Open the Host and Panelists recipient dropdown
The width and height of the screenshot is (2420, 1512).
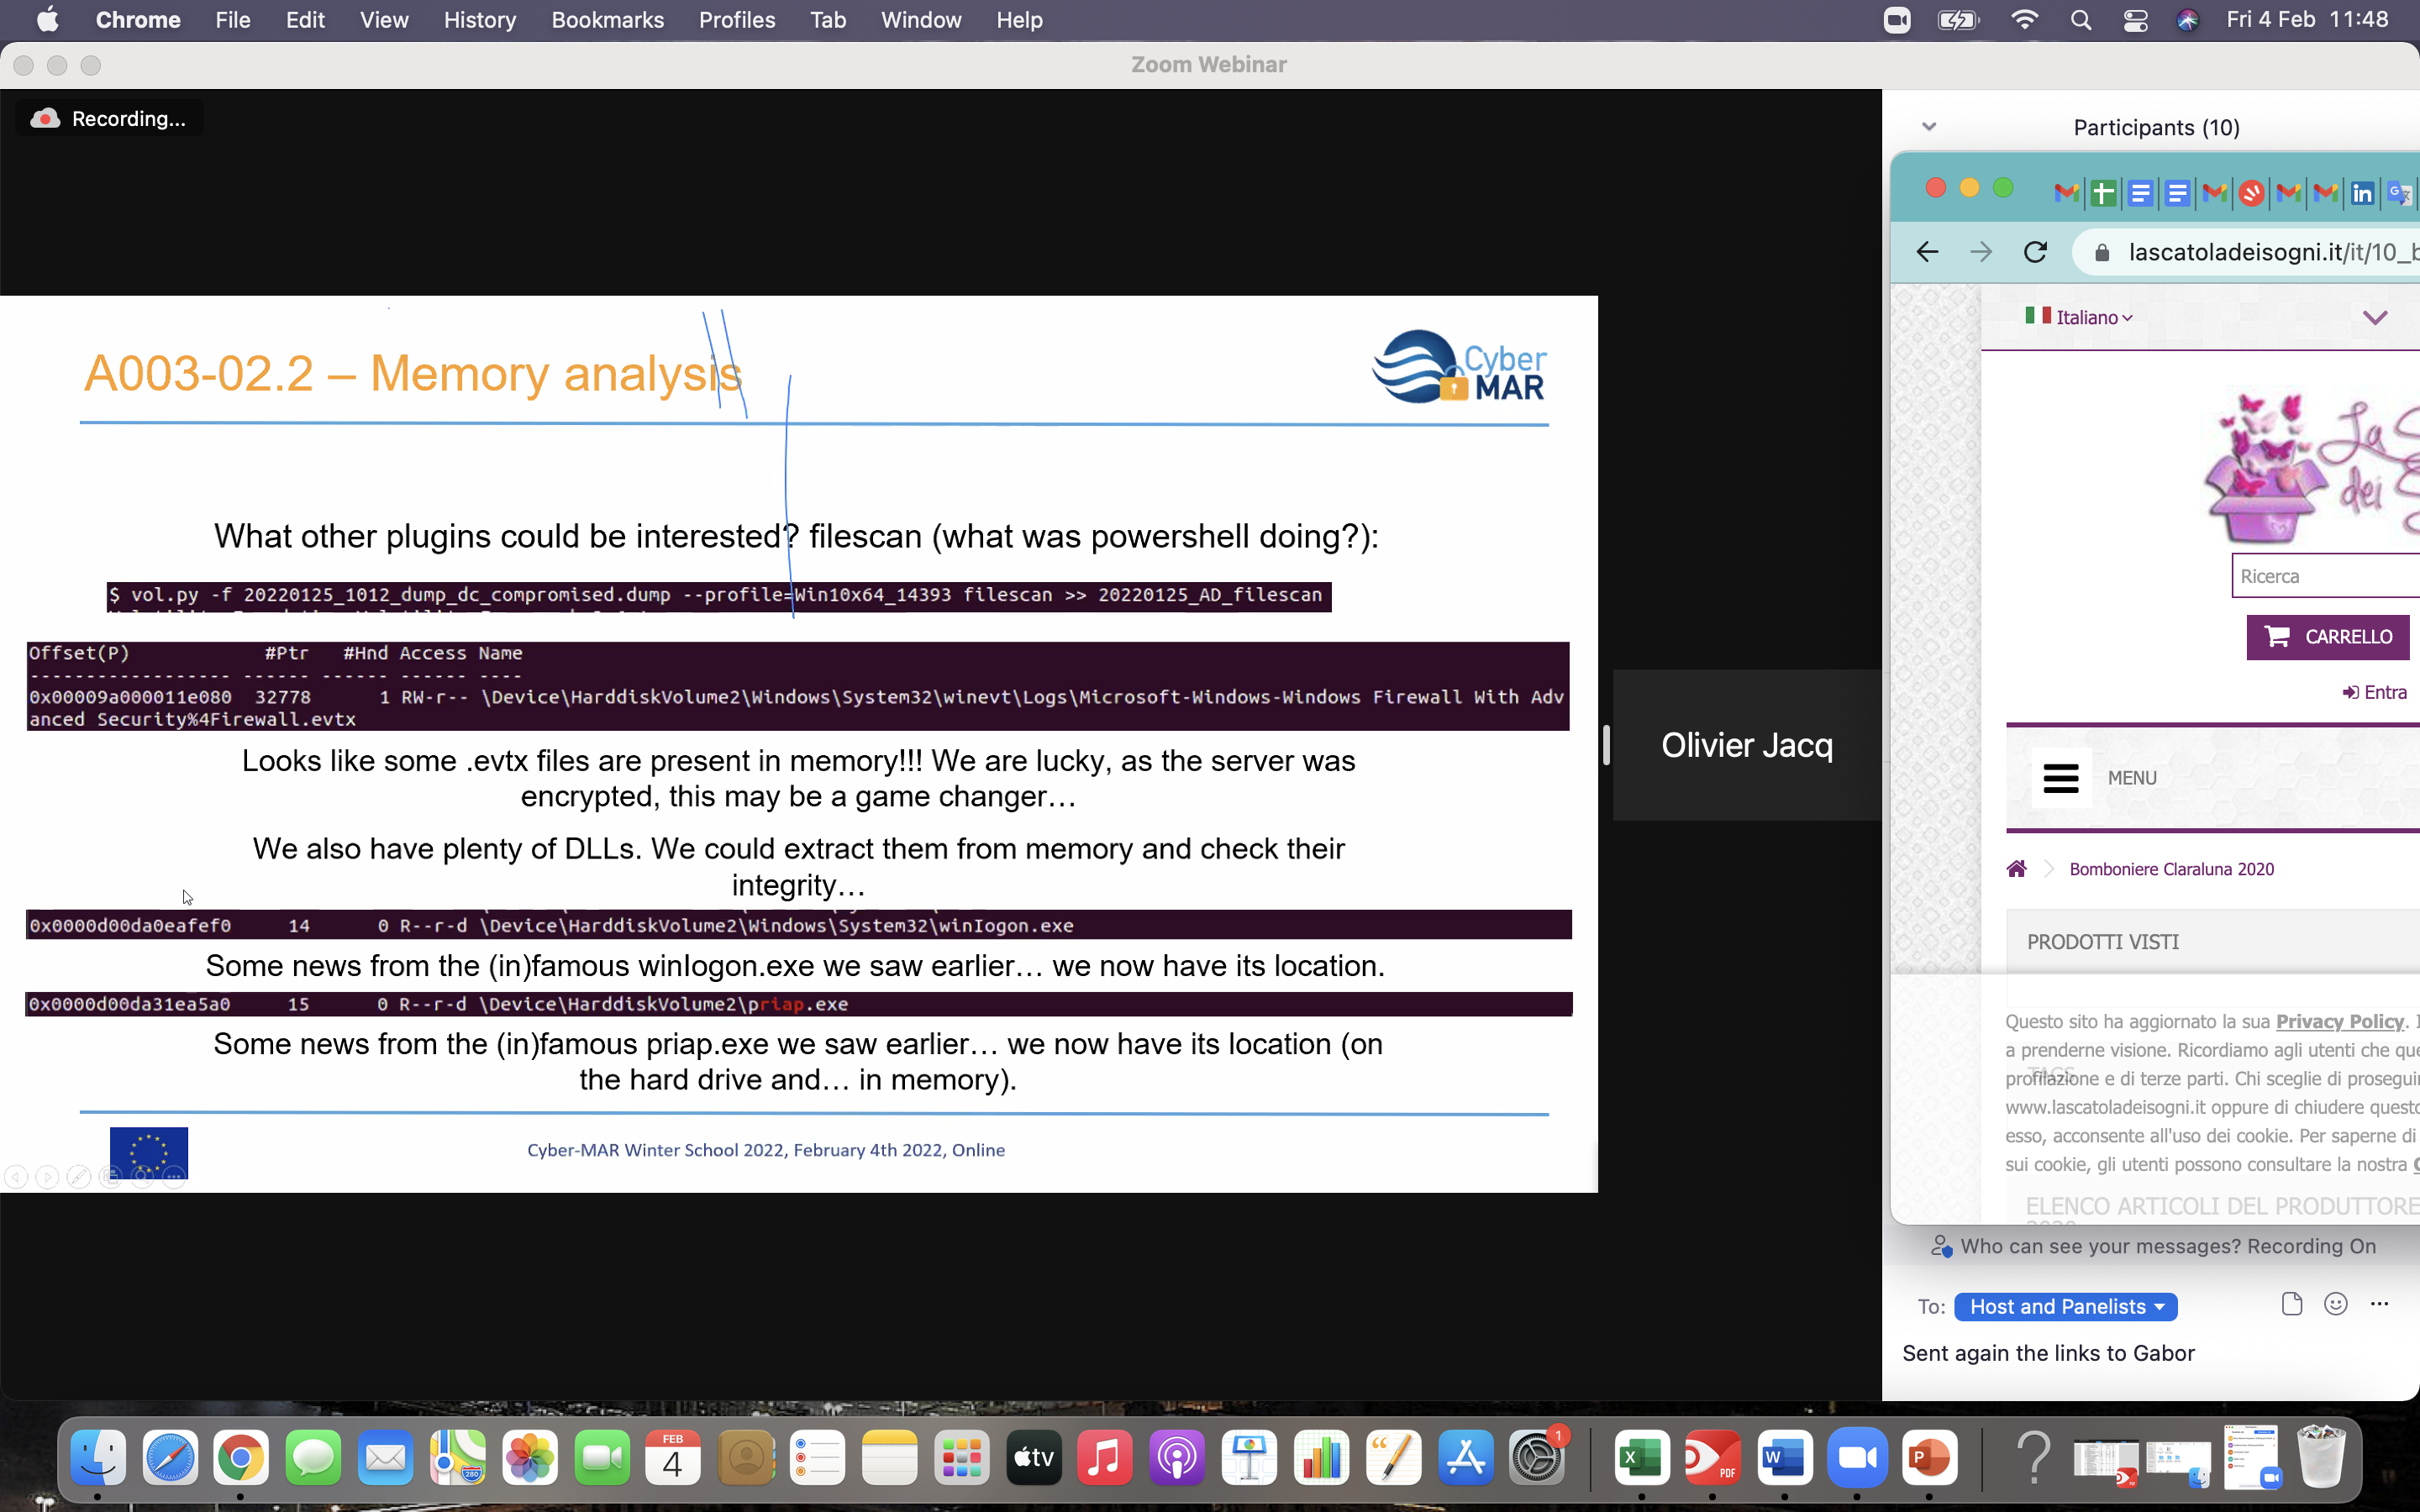click(2065, 1306)
